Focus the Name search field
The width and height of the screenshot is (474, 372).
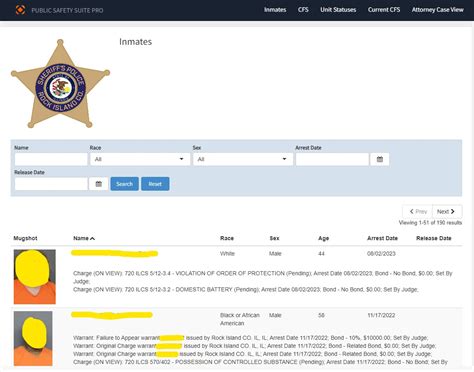[x=51, y=159]
